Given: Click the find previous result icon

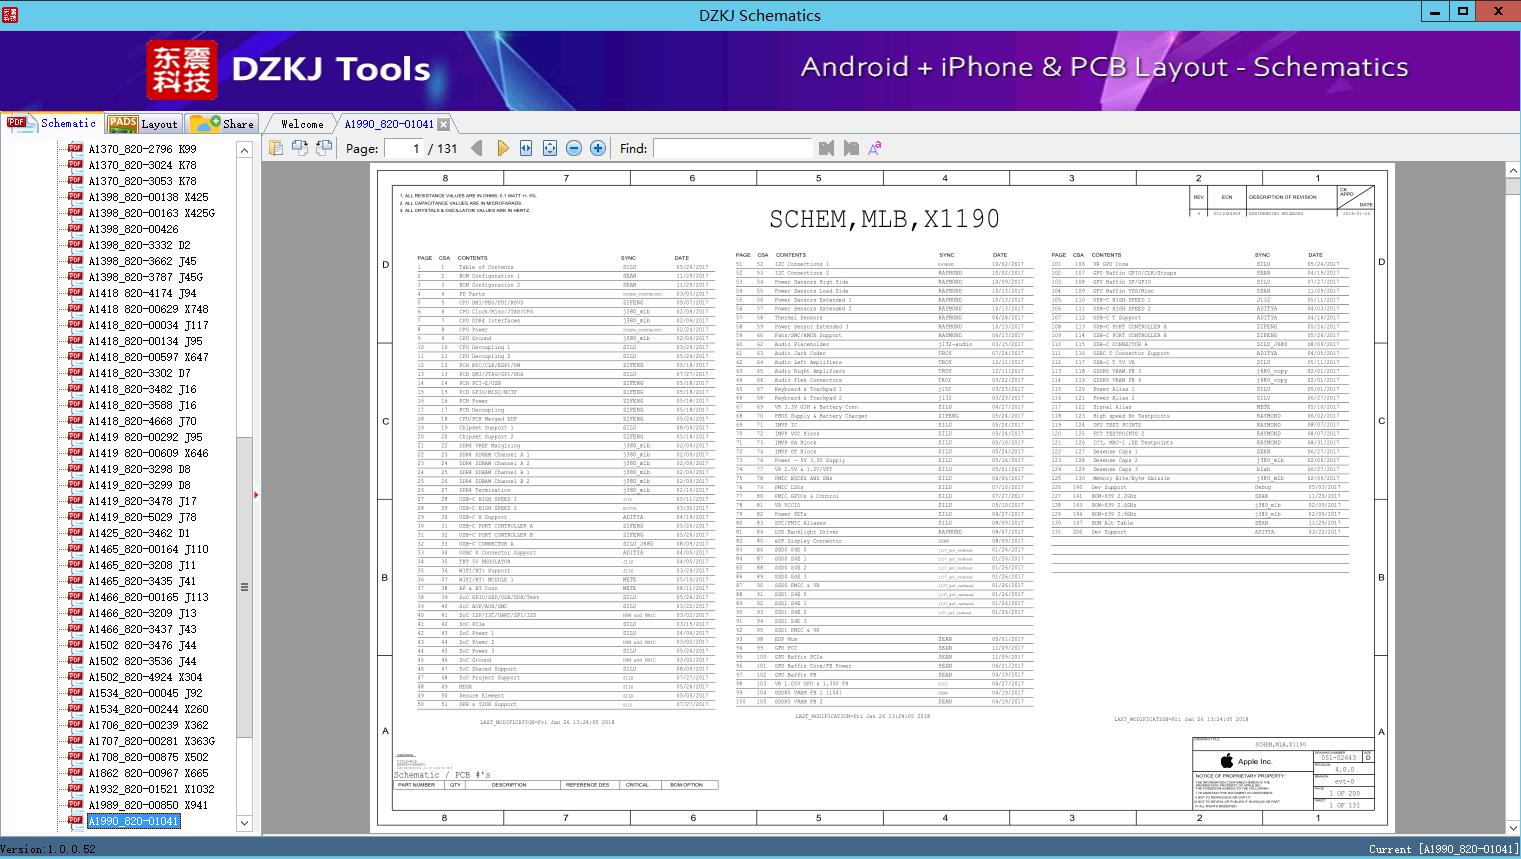Looking at the screenshot, I should [826, 148].
